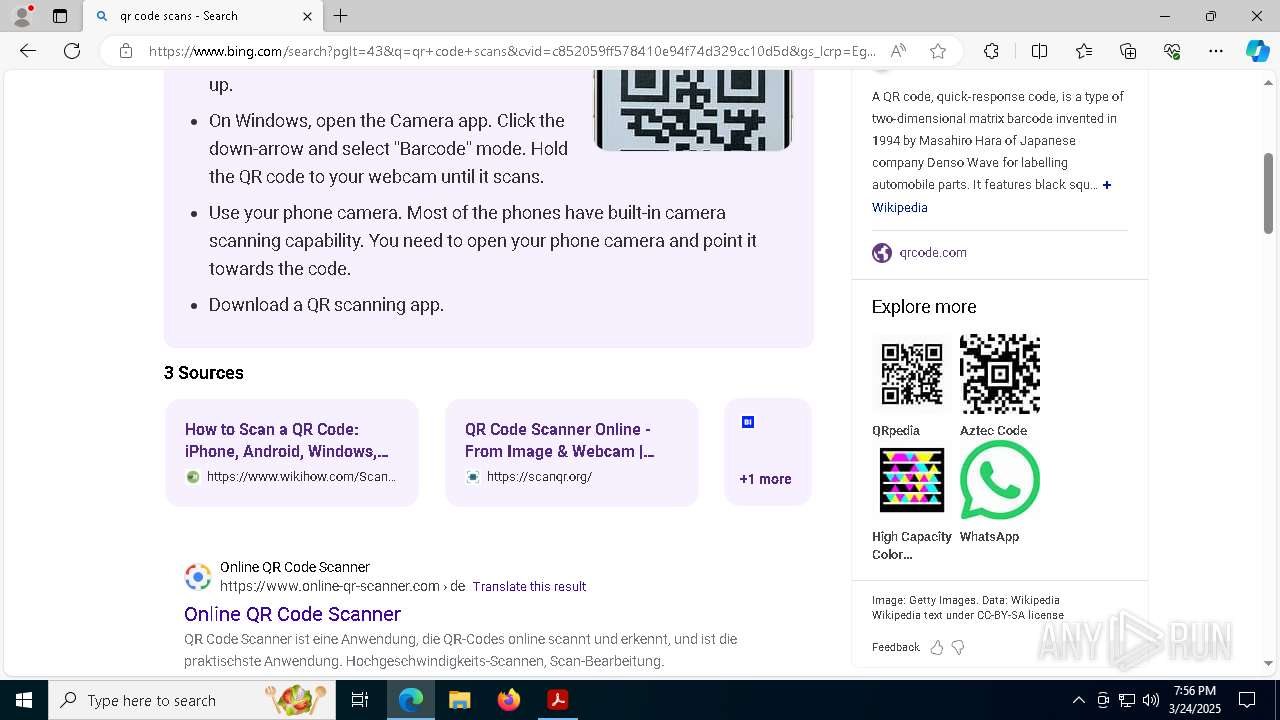The height and width of the screenshot is (720, 1280).
Task: Open File Explorer taskbar icon
Action: click(x=459, y=700)
